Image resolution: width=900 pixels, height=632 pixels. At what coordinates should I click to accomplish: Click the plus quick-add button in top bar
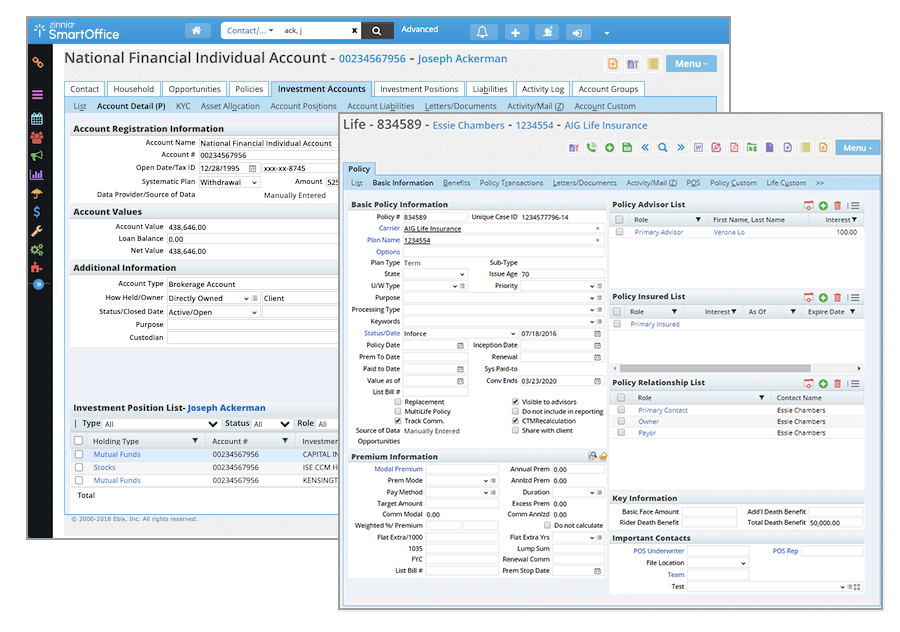pyautogui.click(x=515, y=32)
